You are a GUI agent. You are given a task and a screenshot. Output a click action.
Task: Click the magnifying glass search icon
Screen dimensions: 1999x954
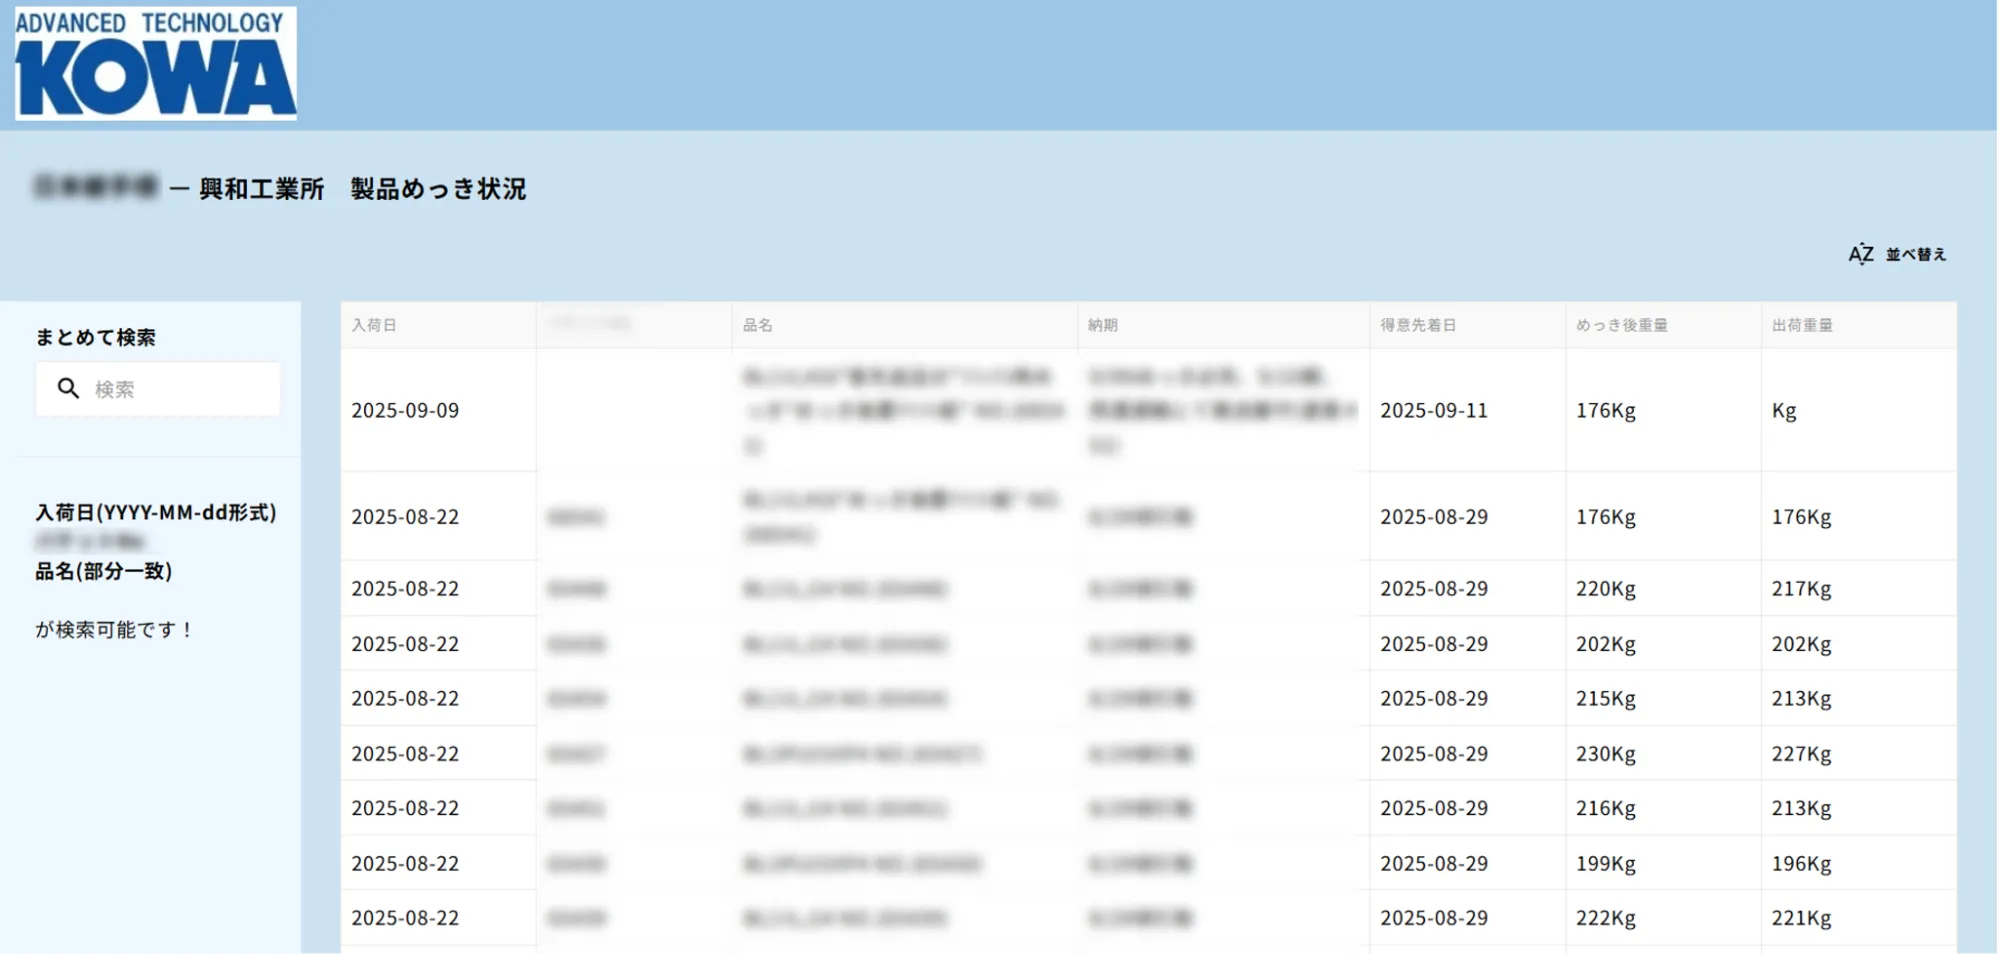tap(68, 388)
